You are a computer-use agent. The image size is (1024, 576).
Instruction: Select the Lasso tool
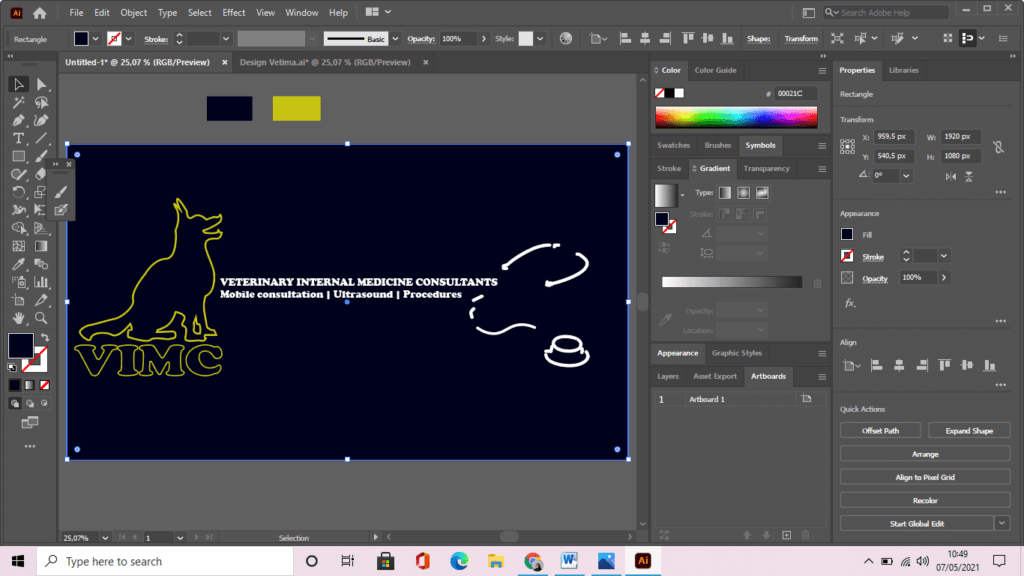41,103
